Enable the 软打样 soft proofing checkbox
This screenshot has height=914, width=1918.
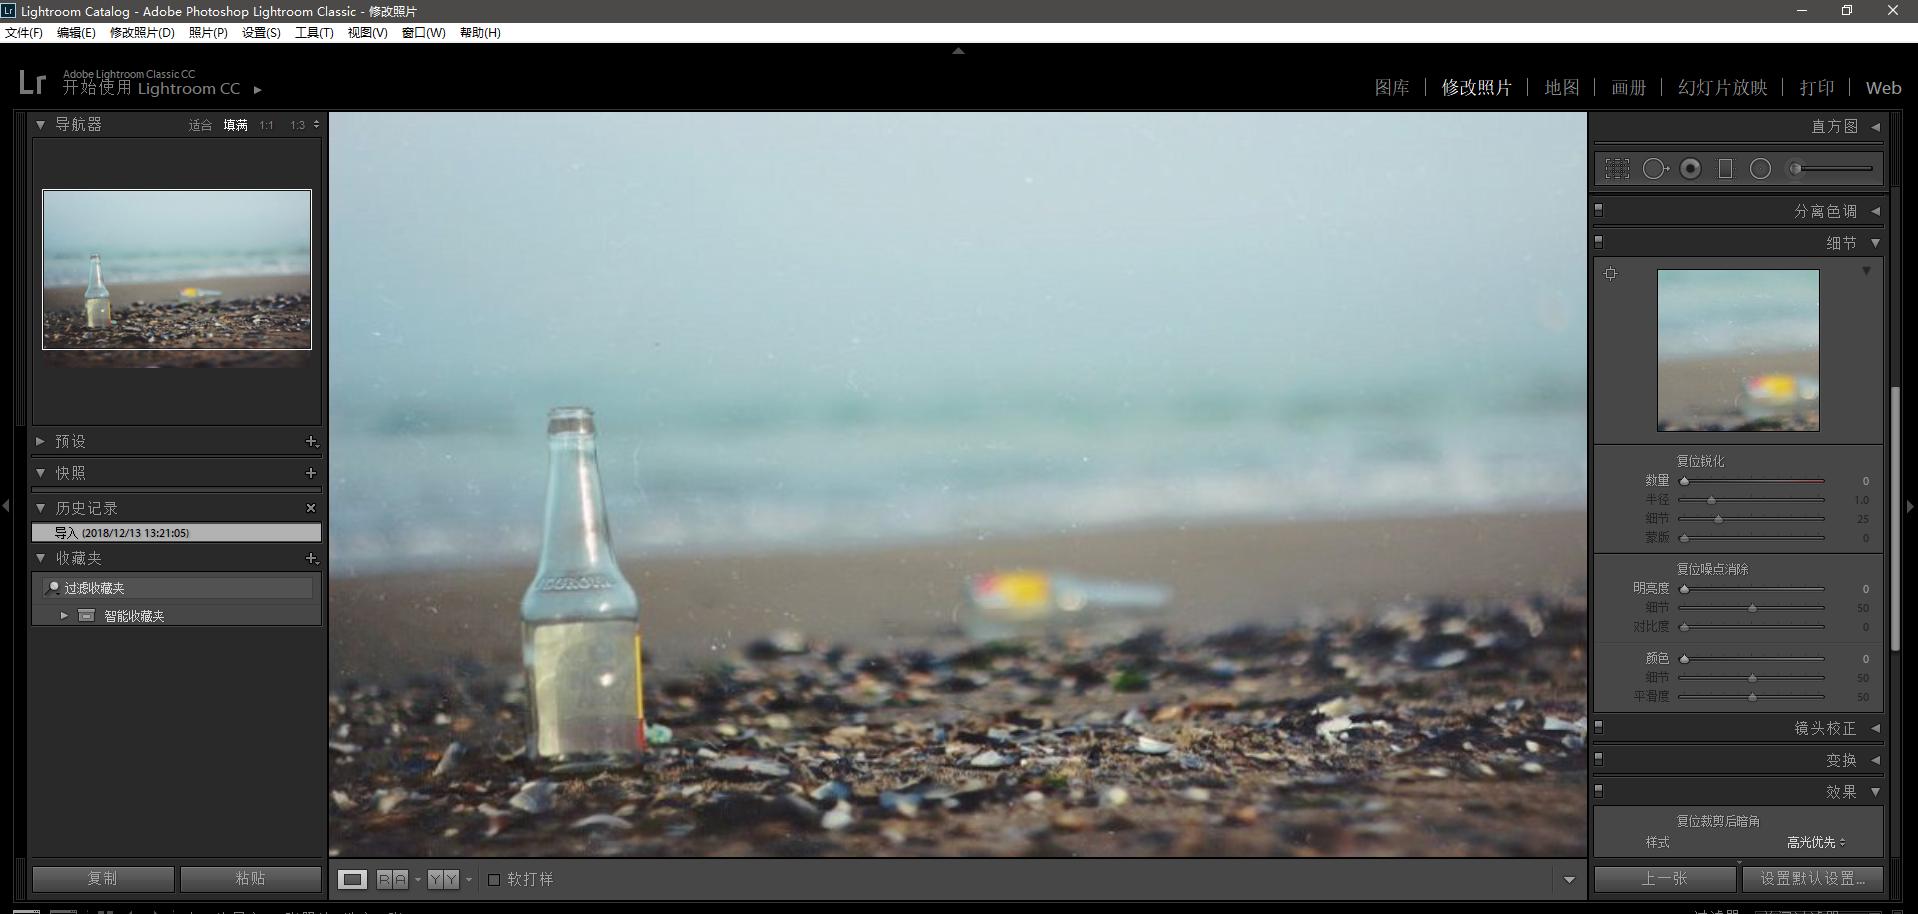[x=494, y=880]
